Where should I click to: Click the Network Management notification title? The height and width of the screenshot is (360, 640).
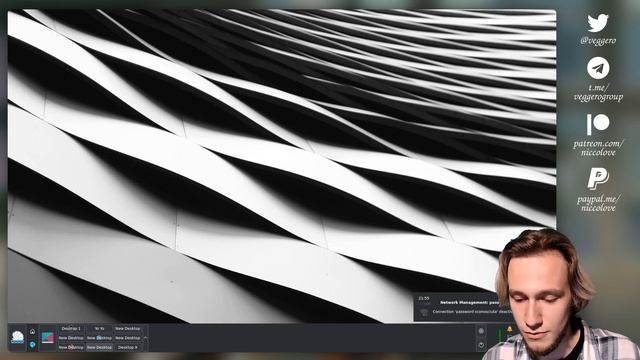[469, 302]
